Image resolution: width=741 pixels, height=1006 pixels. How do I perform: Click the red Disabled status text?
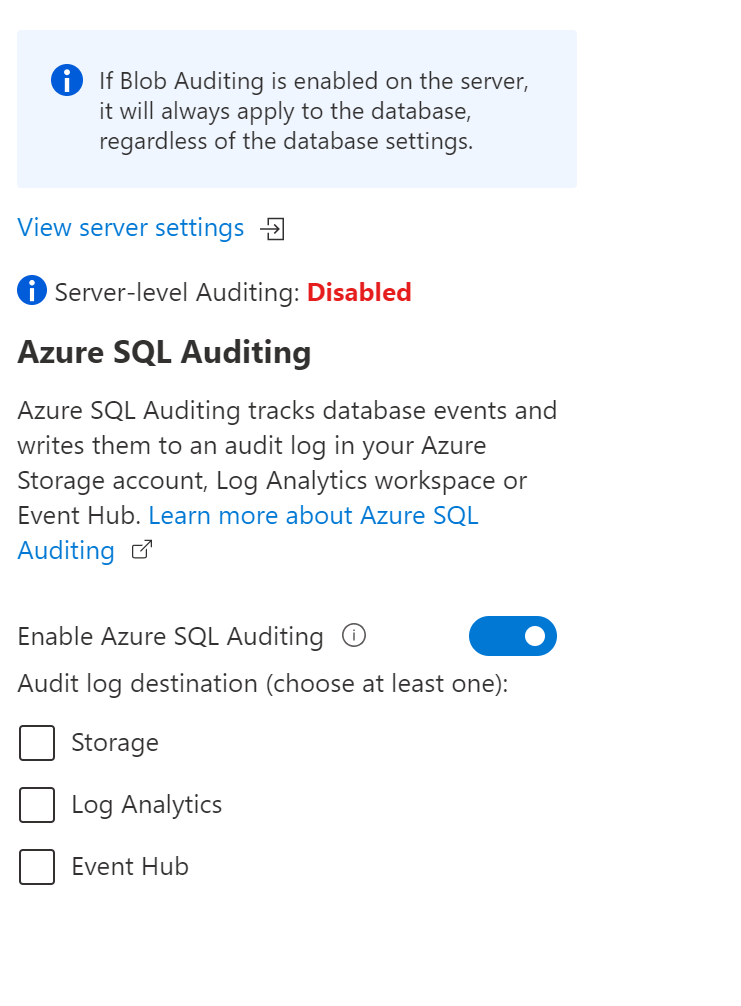pyautogui.click(x=359, y=293)
